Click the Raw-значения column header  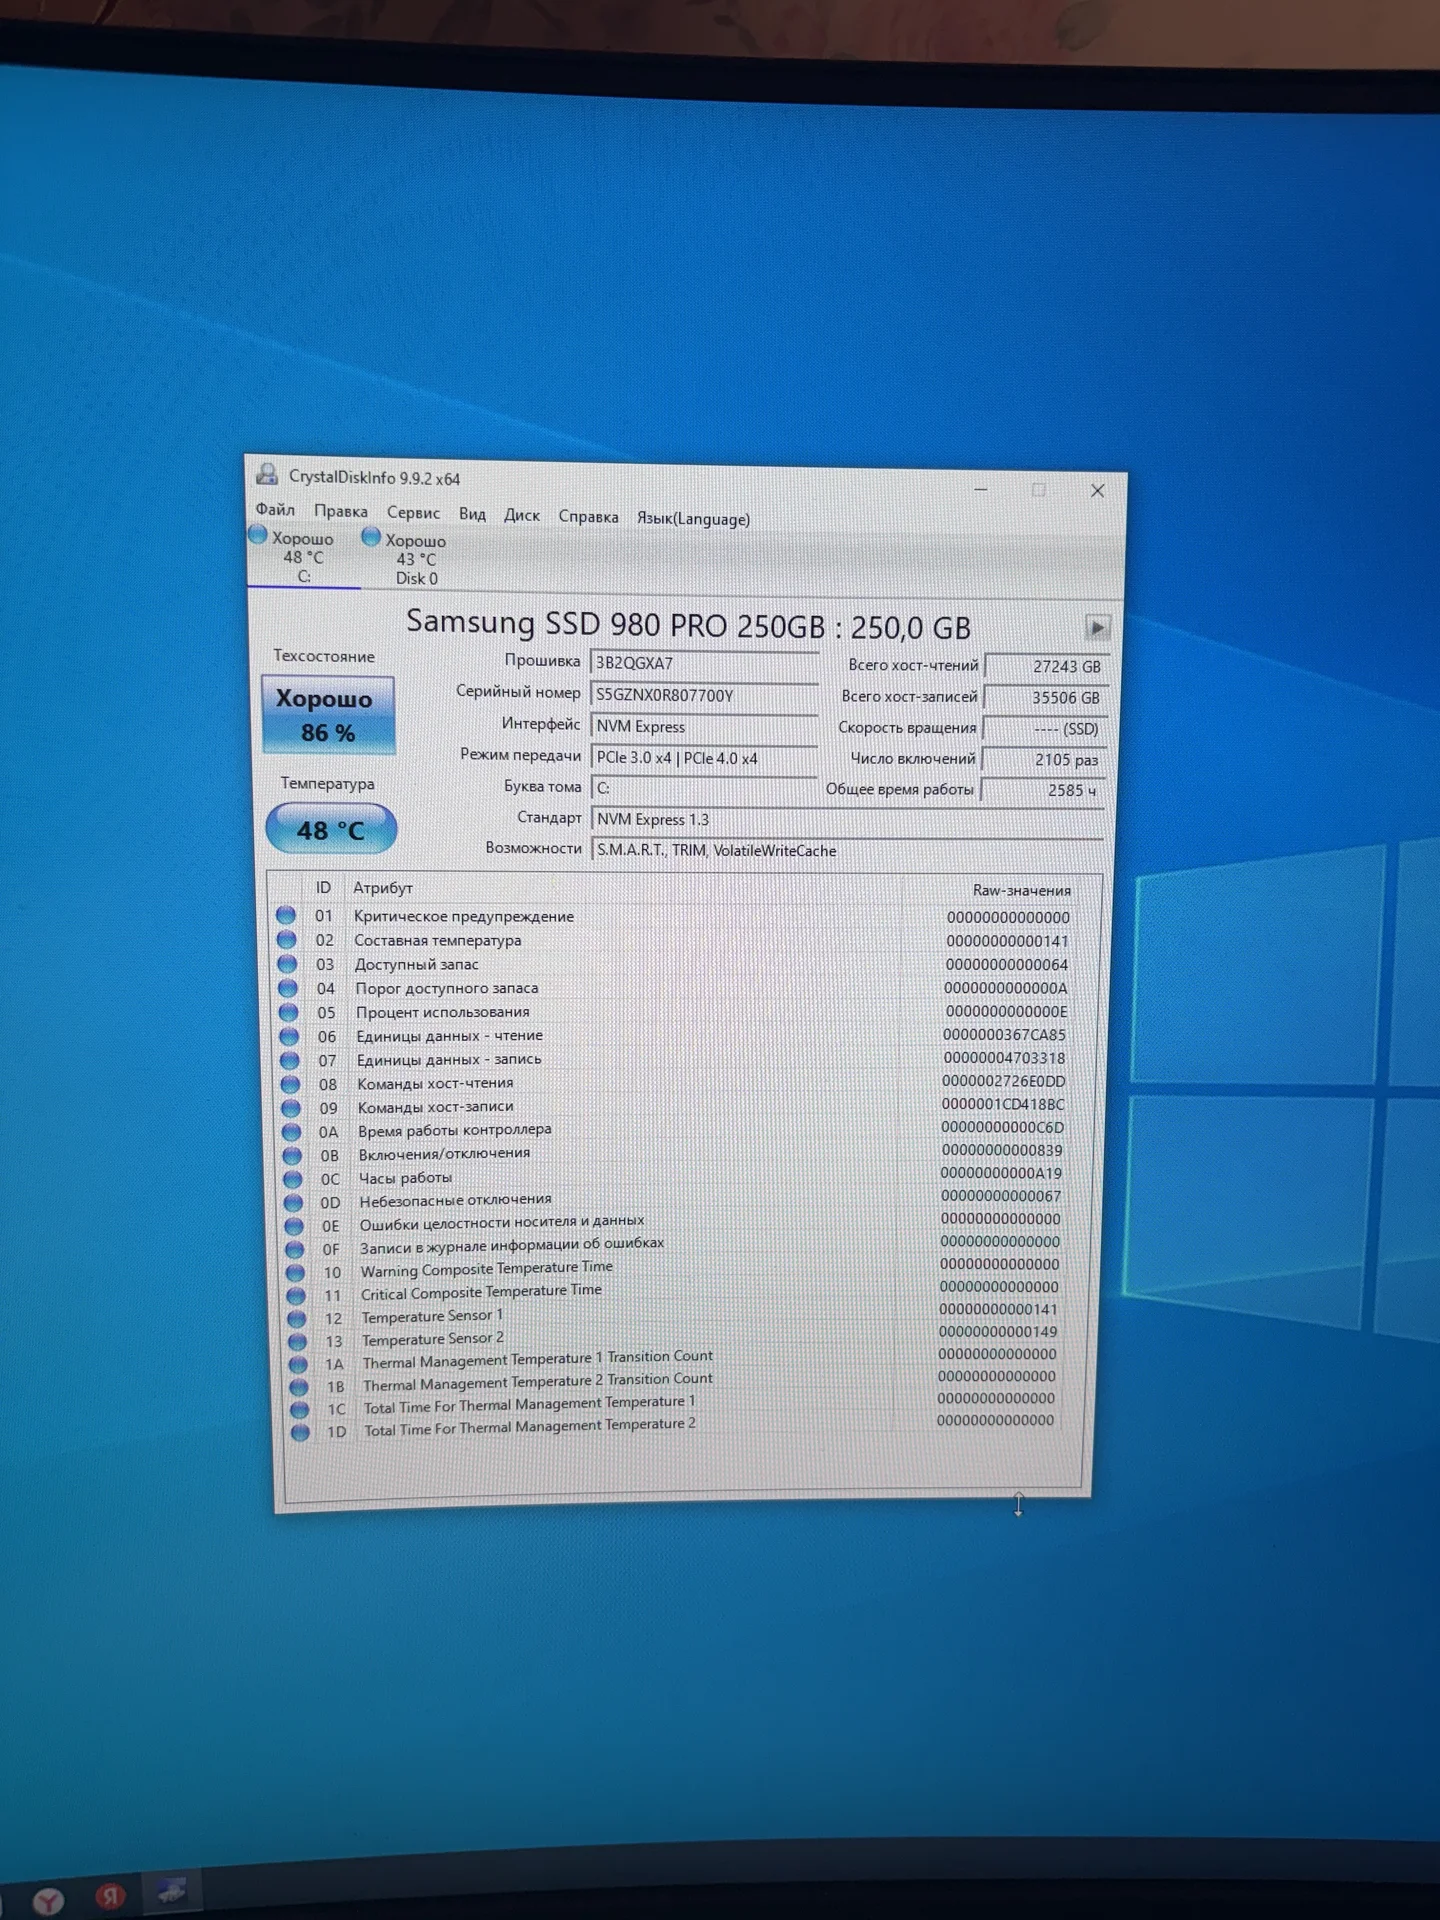point(1021,890)
